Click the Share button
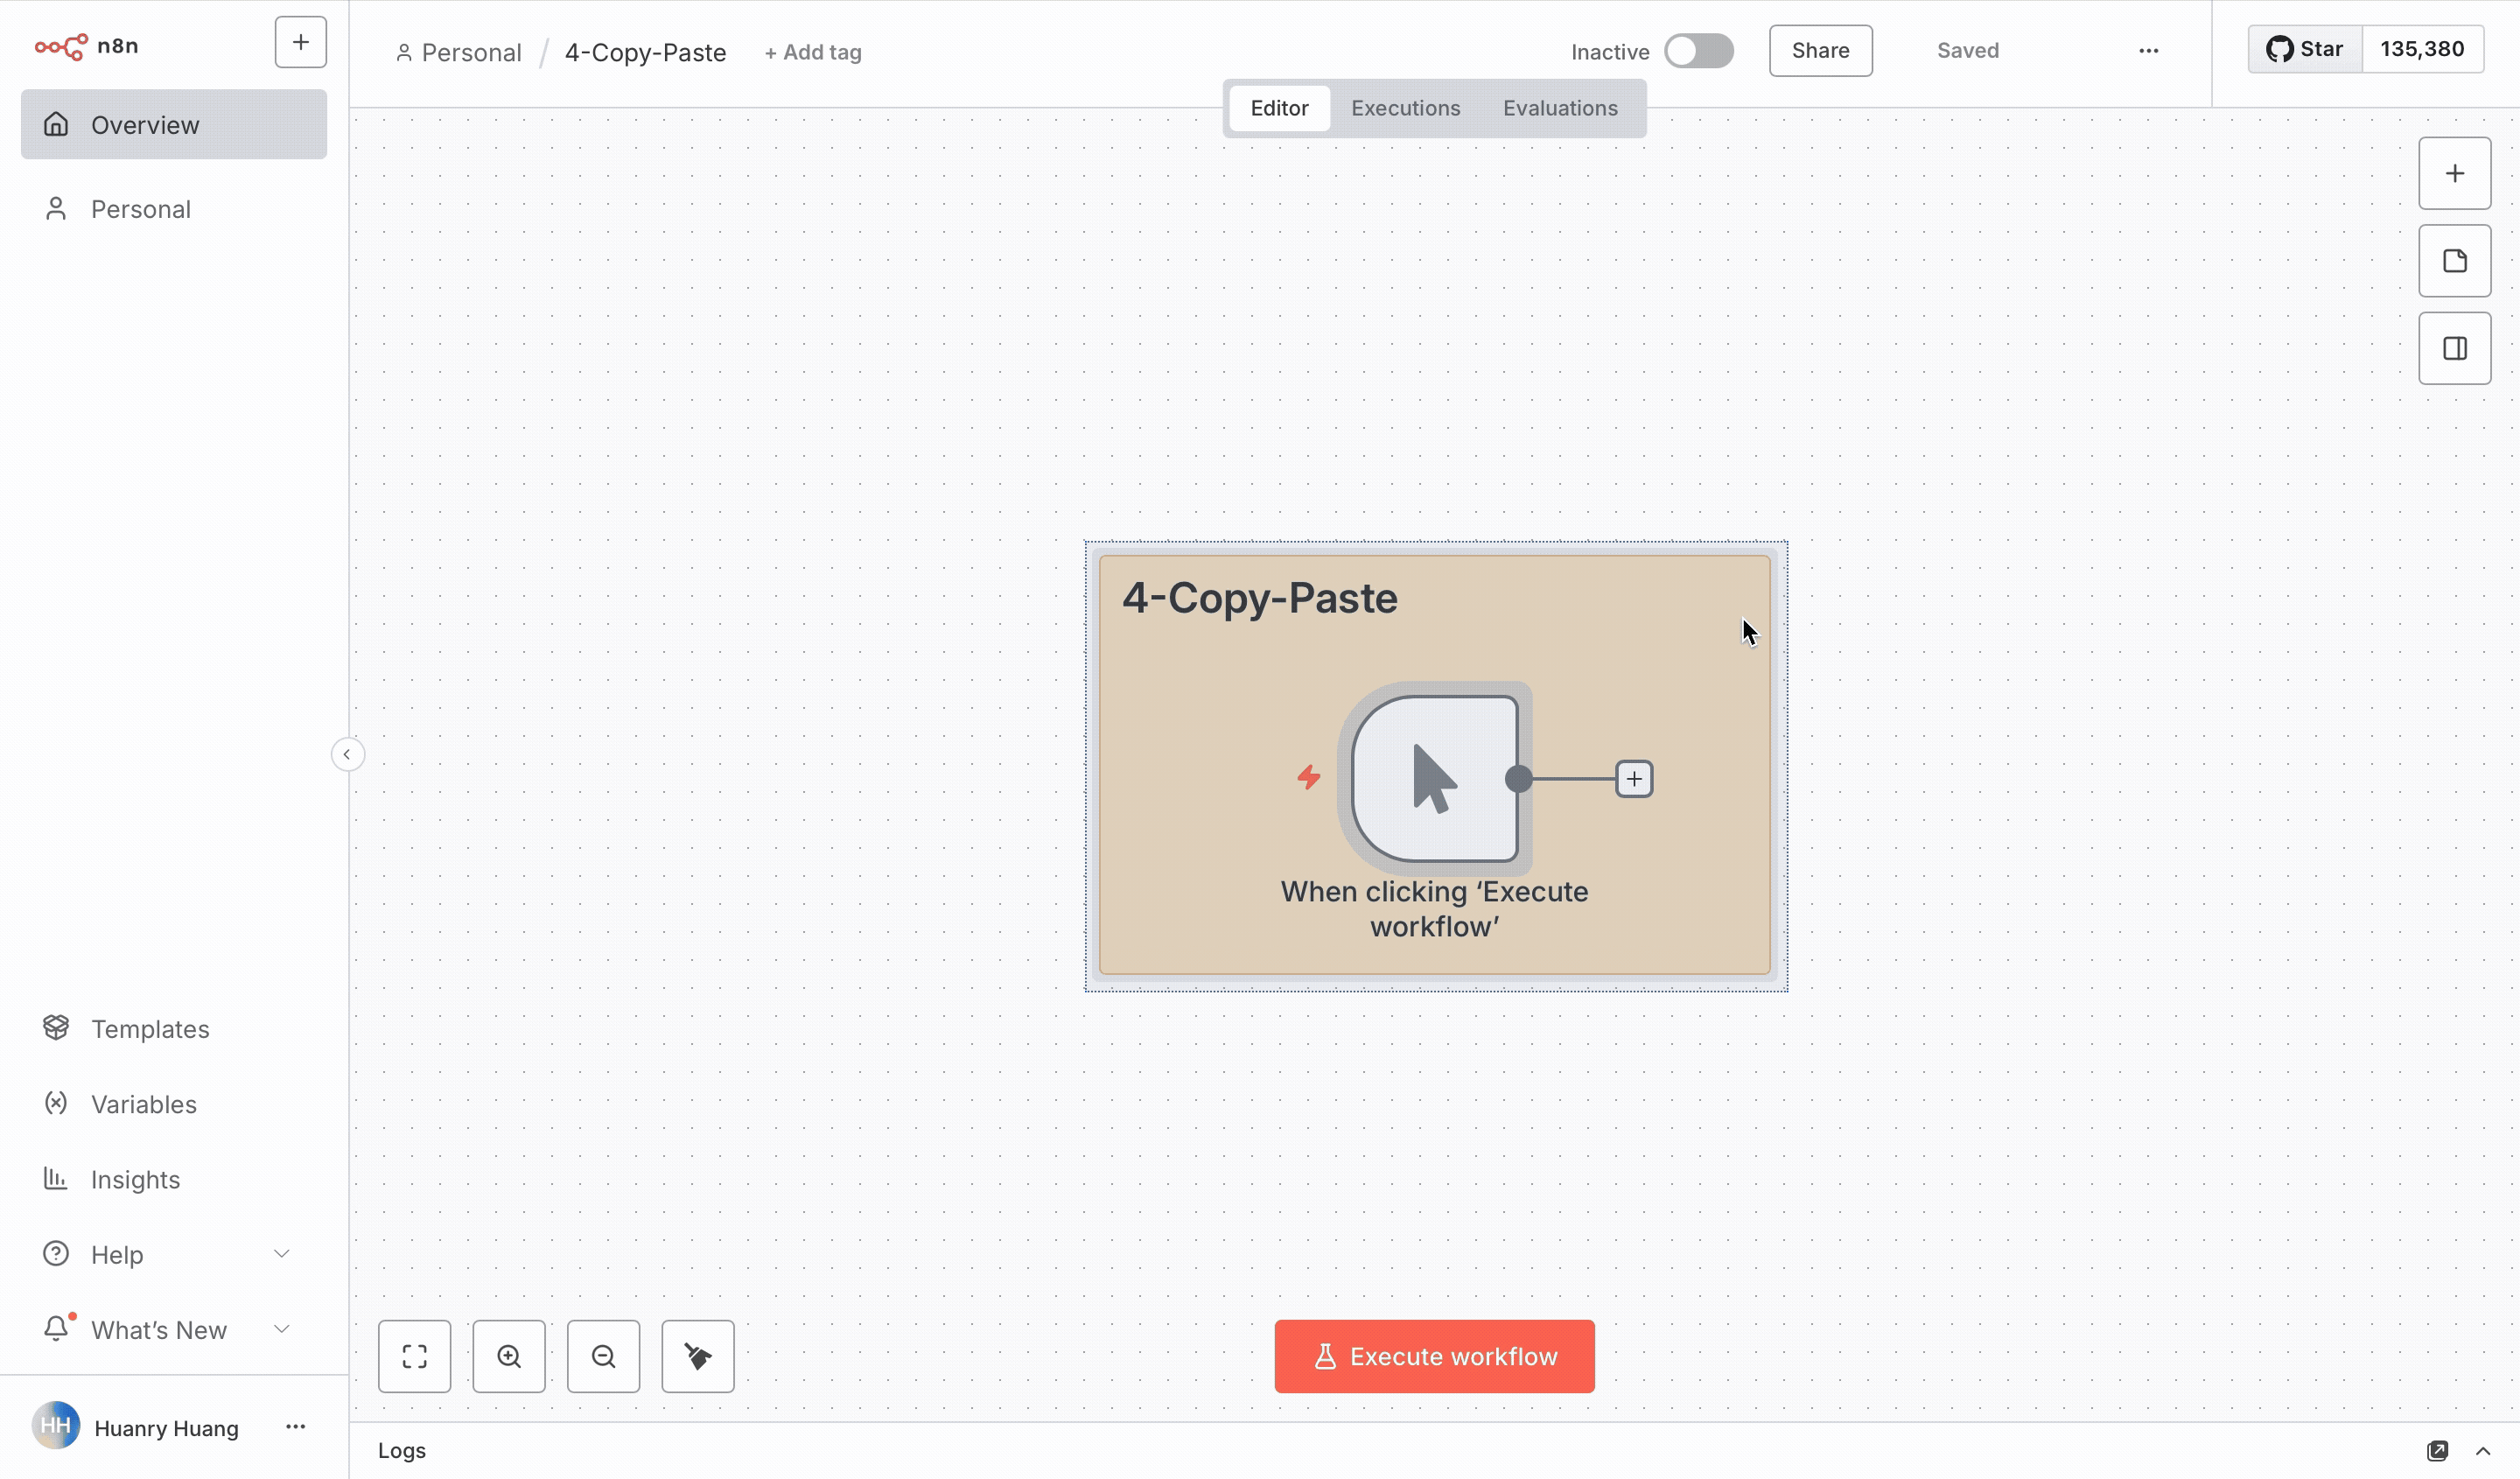 [1821, 51]
